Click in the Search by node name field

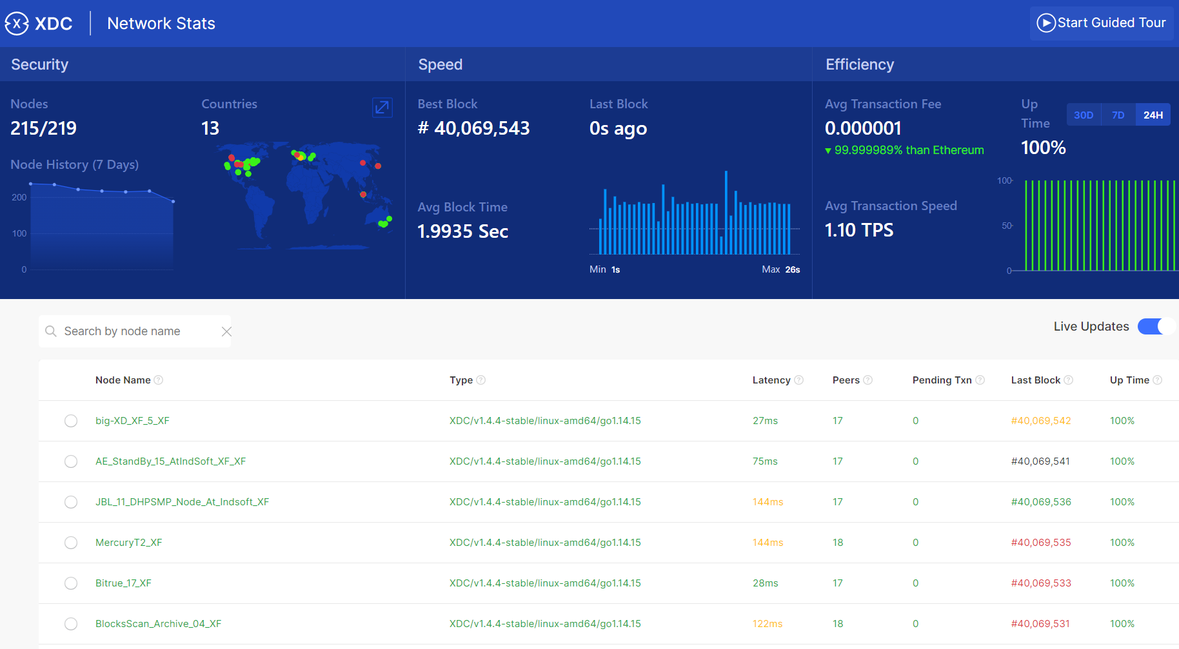pyautogui.click(x=135, y=331)
